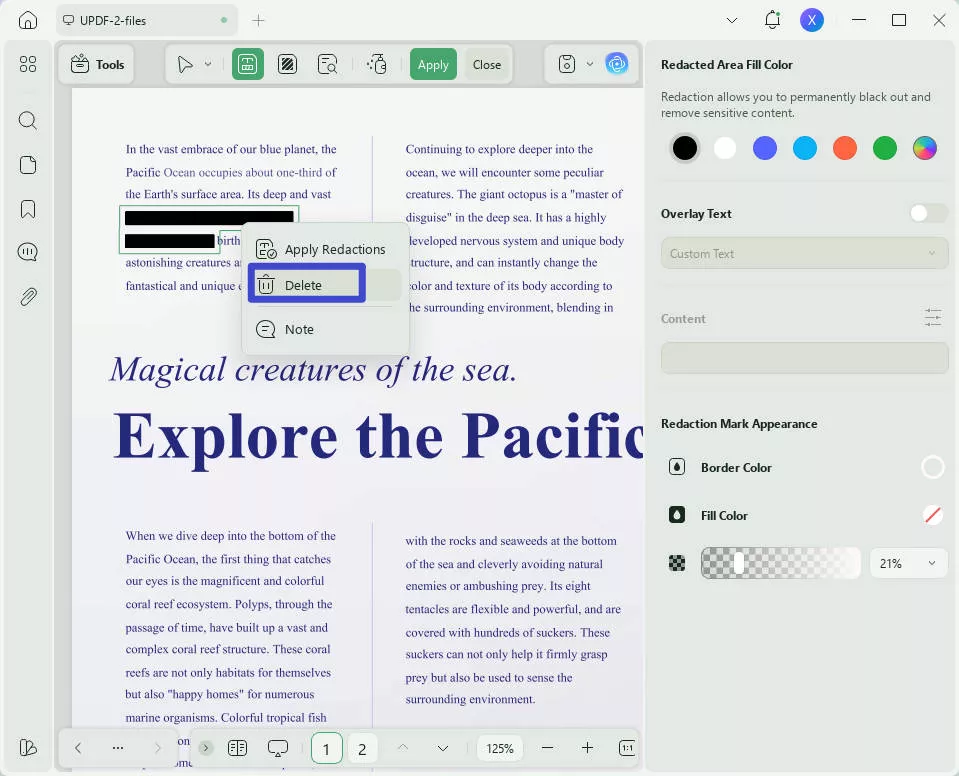Open the search magnifier in left sidebar

coord(28,120)
